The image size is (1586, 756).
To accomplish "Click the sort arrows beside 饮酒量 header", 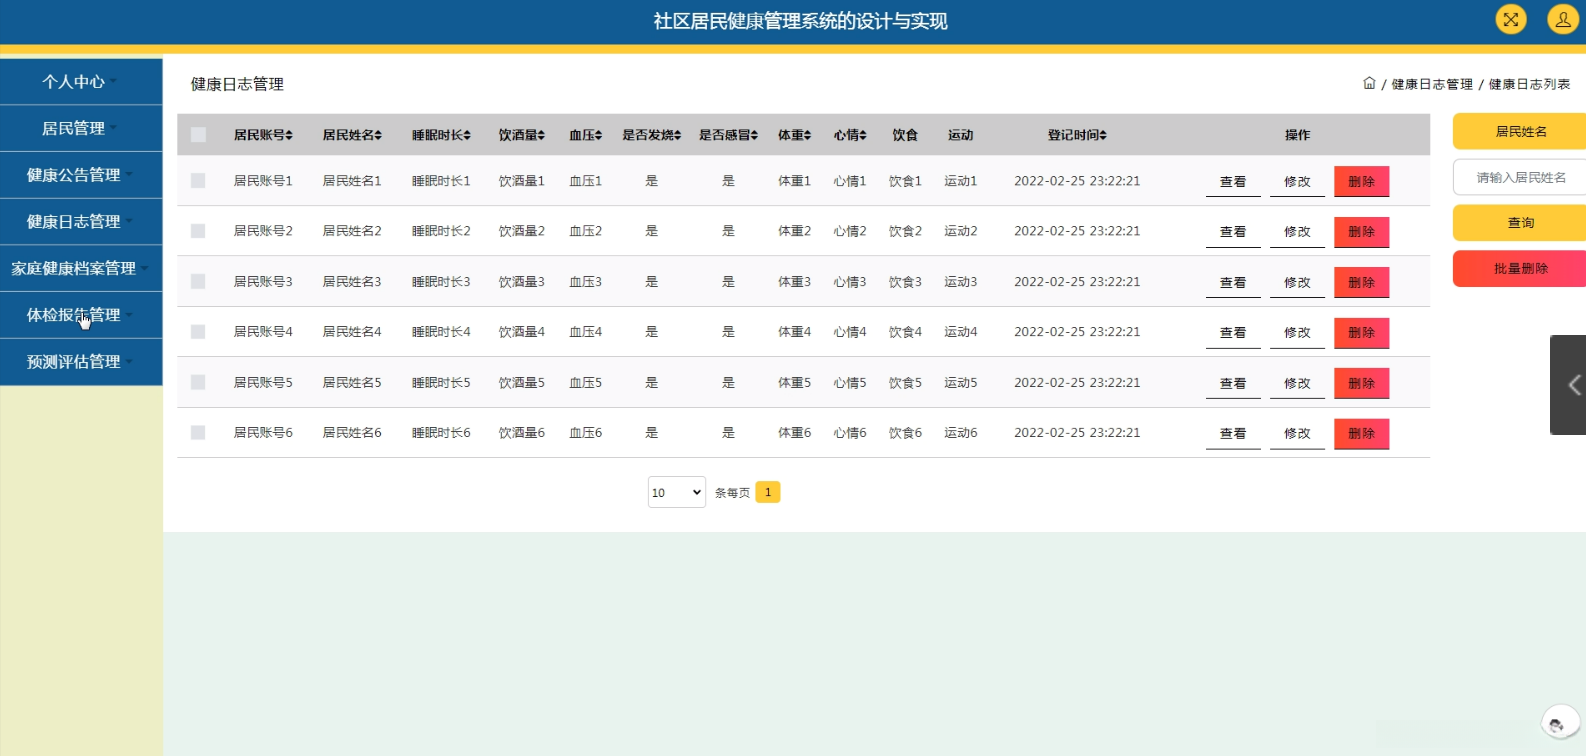I will pyautogui.click(x=541, y=135).
